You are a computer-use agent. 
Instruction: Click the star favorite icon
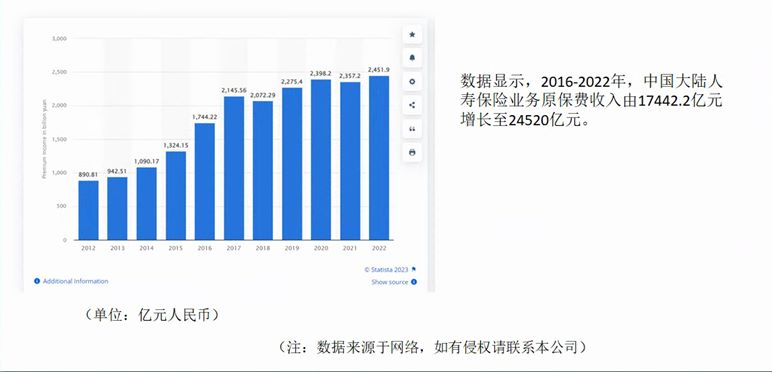point(412,34)
